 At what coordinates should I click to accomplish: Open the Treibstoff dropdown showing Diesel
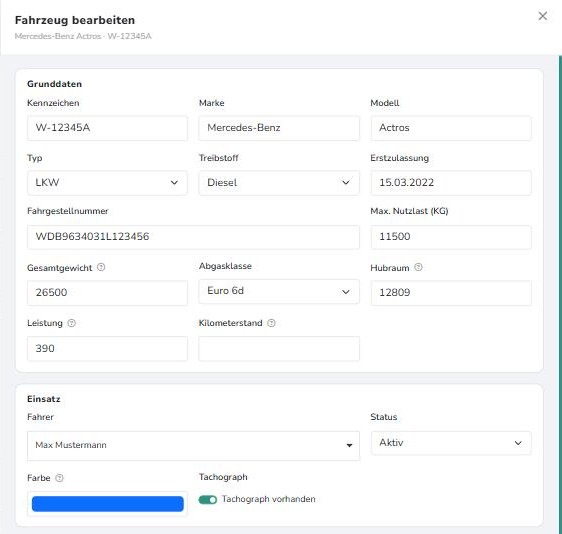tap(279, 183)
